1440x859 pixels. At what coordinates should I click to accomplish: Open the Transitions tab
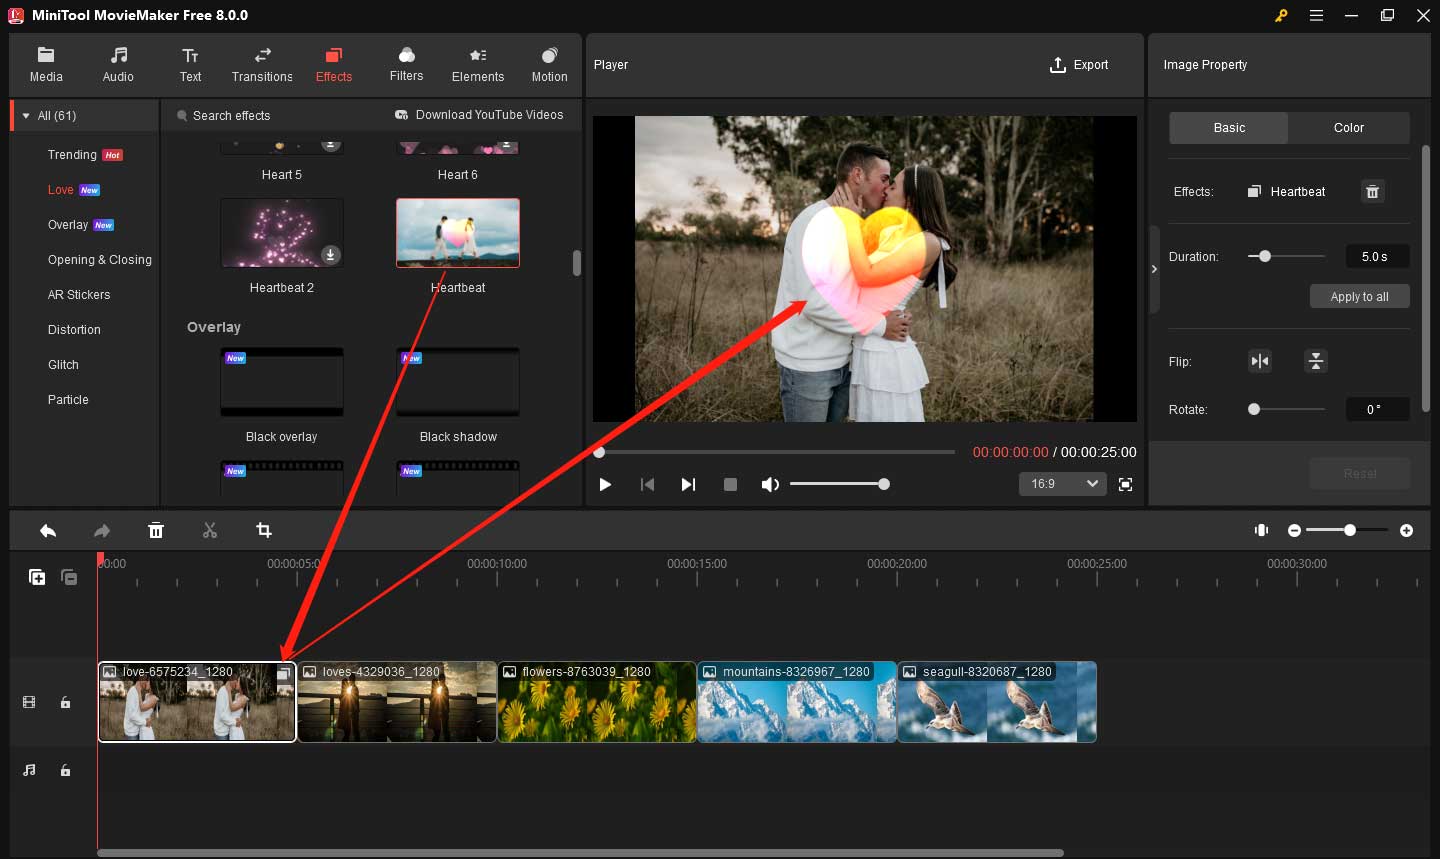[262, 65]
